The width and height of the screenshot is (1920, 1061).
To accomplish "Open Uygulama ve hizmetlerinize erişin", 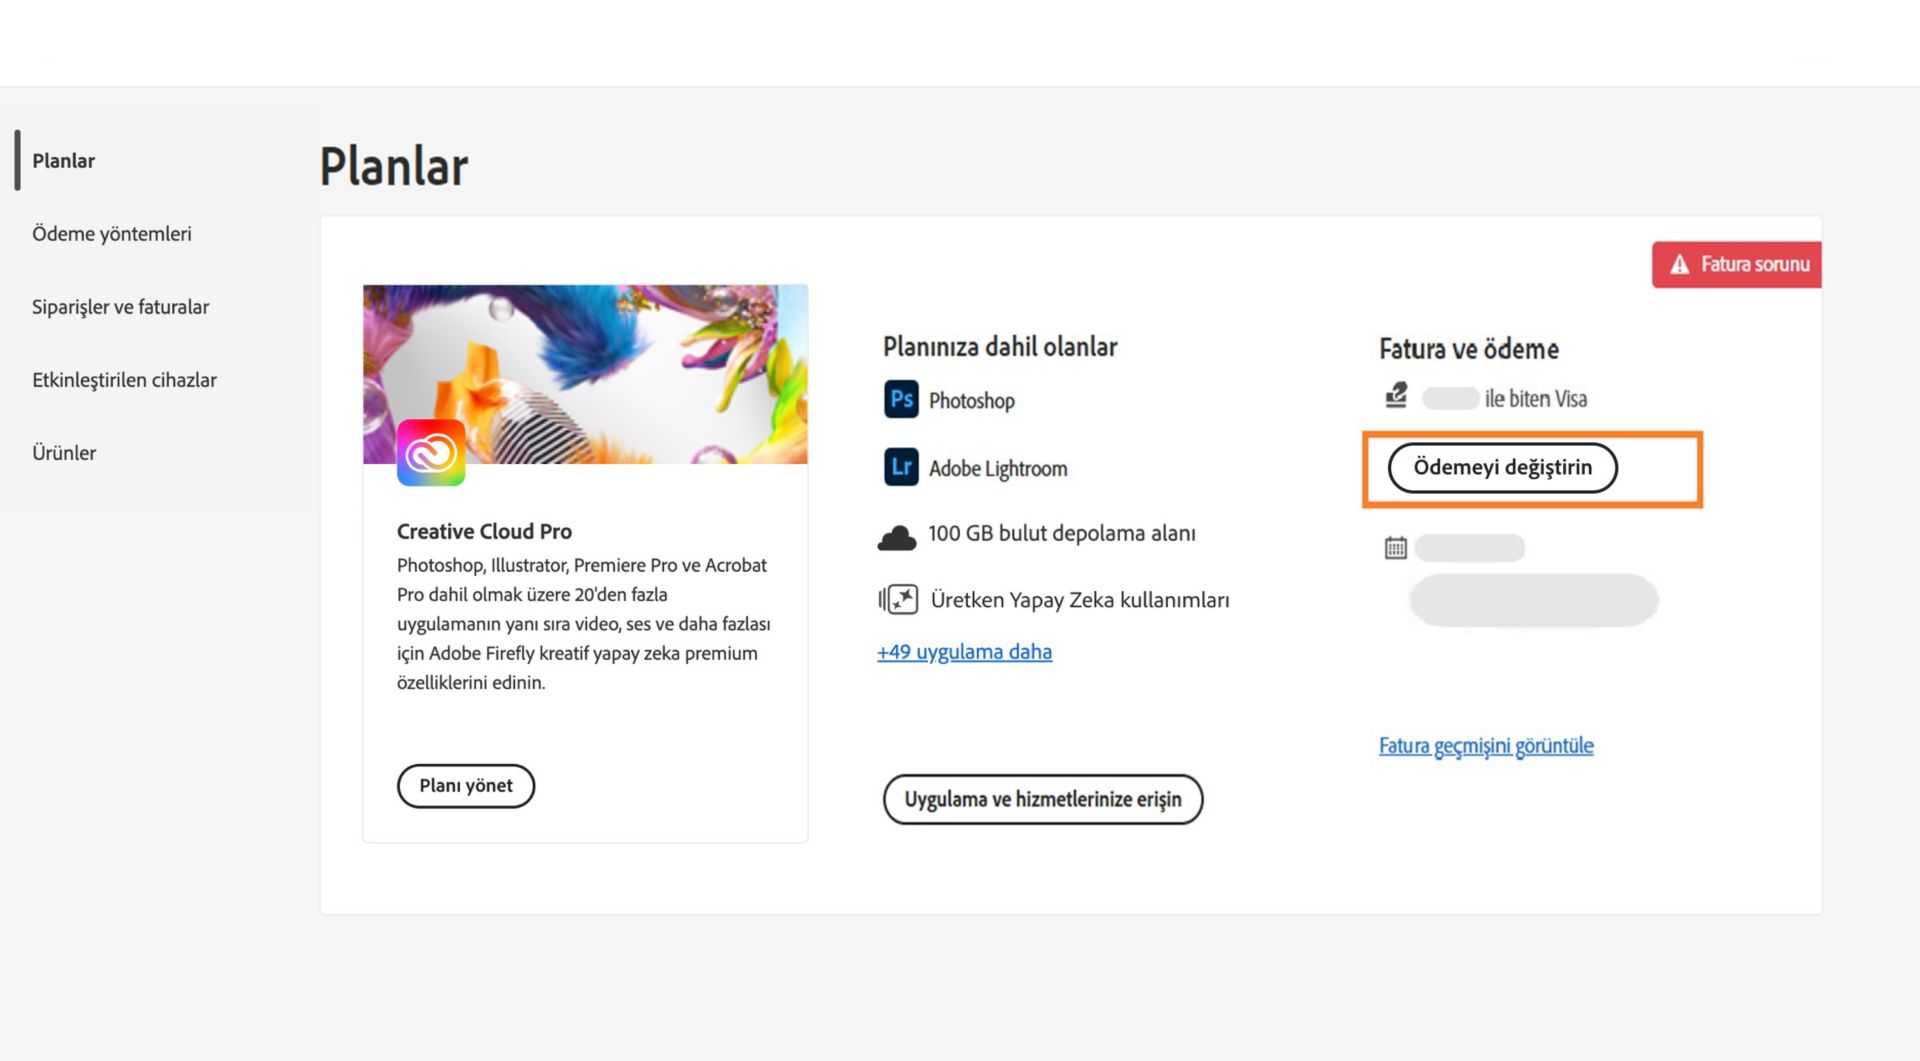I will coord(1043,799).
